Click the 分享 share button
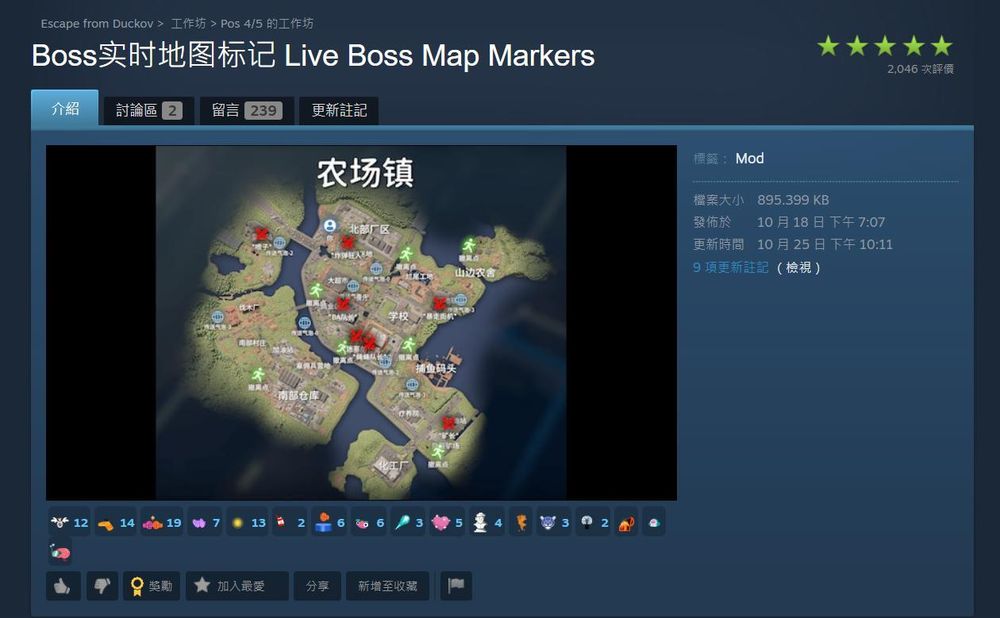The image size is (1000, 618). (x=317, y=585)
